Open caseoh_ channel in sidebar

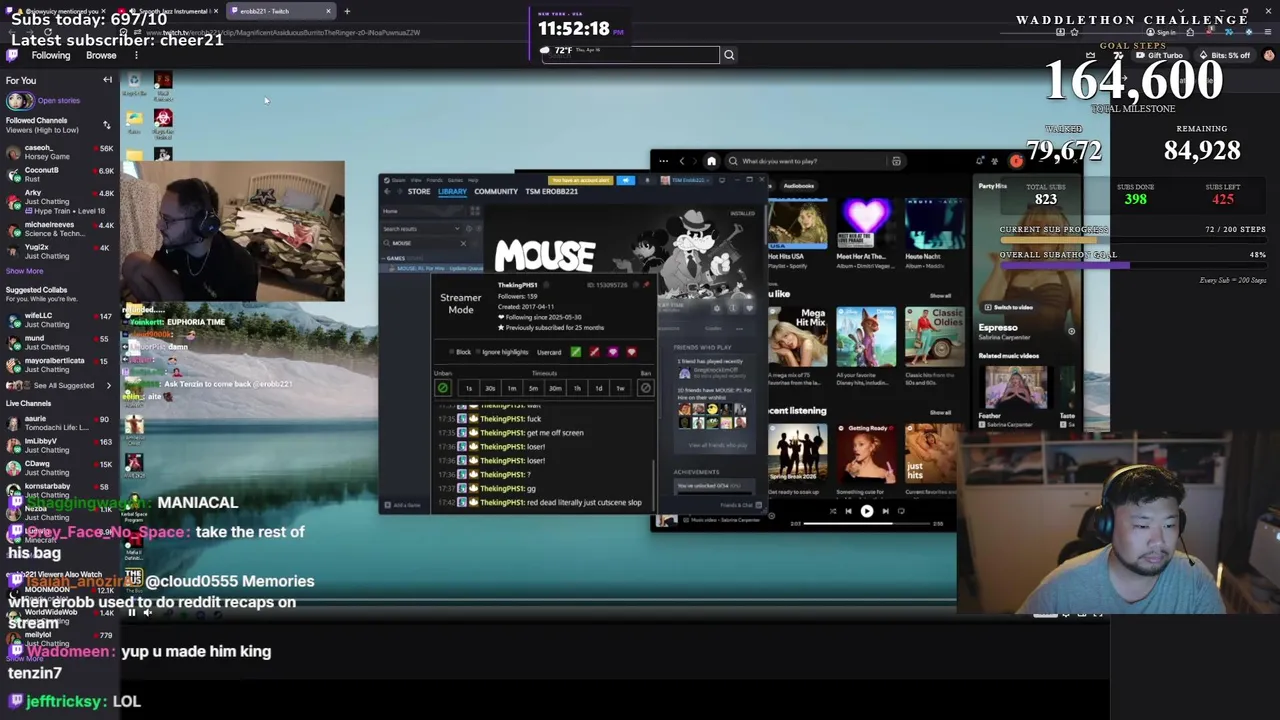[60, 152]
